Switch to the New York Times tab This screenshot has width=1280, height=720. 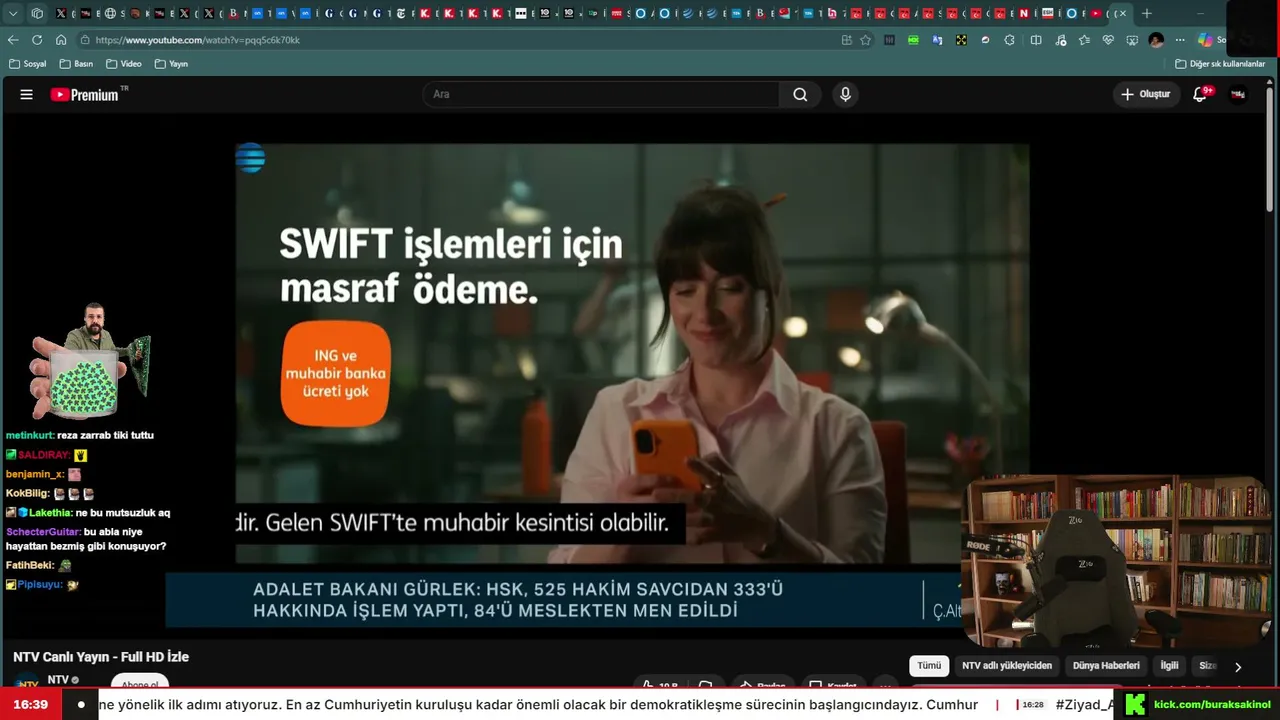click(x=401, y=14)
